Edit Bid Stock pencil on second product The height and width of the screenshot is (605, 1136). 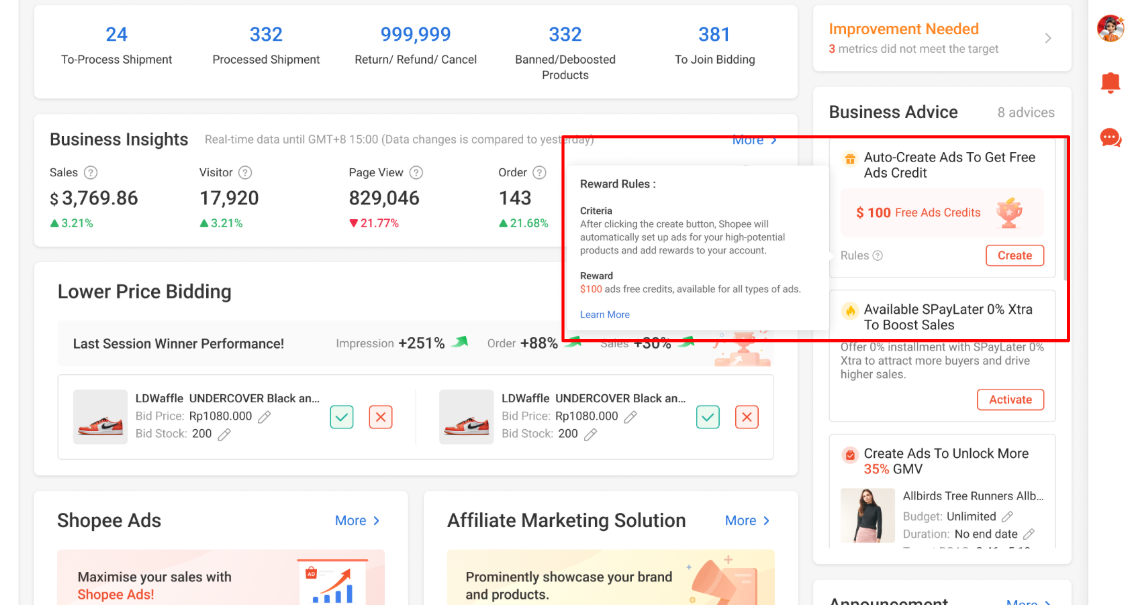pyautogui.click(x=590, y=434)
